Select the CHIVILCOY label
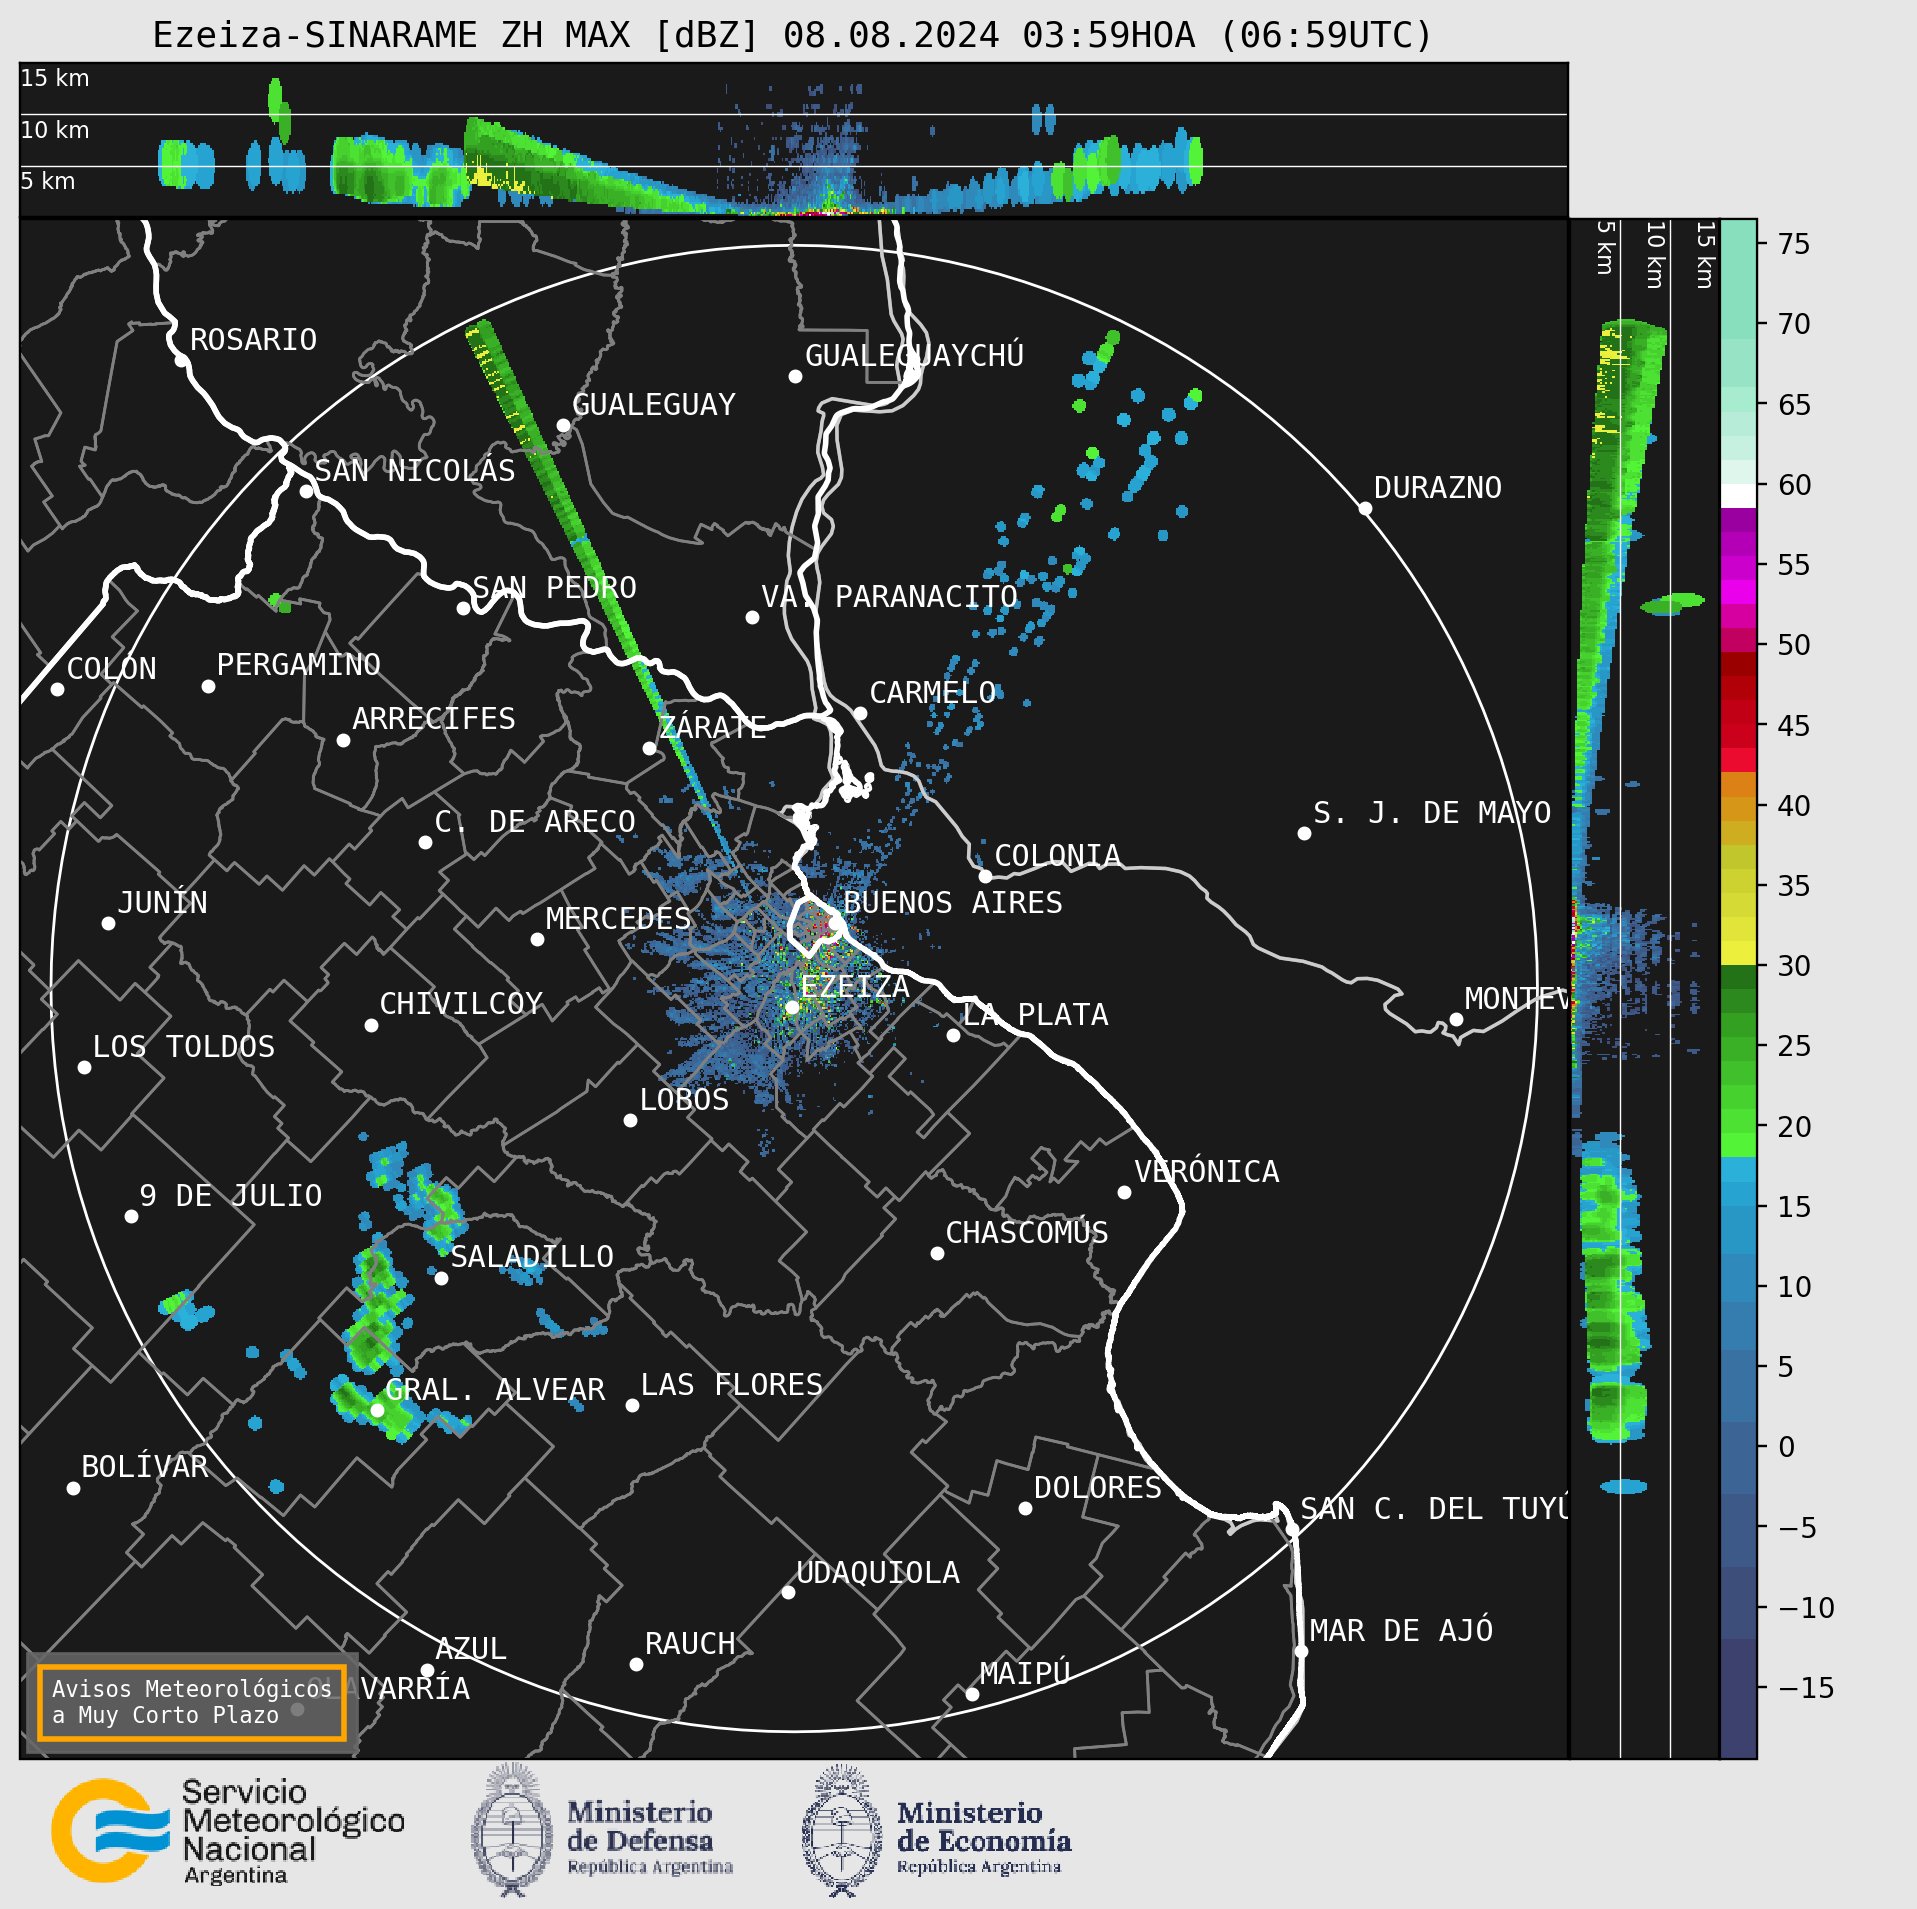1917x1909 pixels. click(x=461, y=1004)
